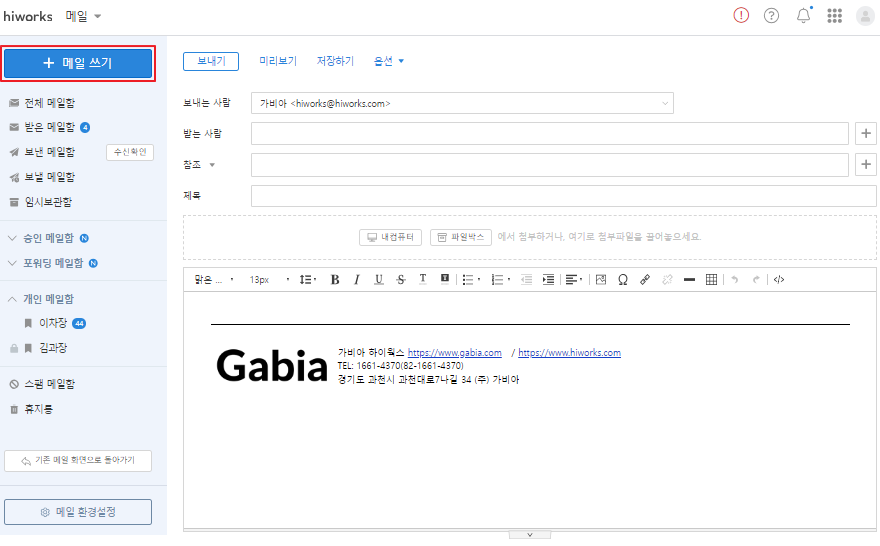Go to 임시보관함 drafts folder
Screen dimensions: 880x546
point(47,202)
